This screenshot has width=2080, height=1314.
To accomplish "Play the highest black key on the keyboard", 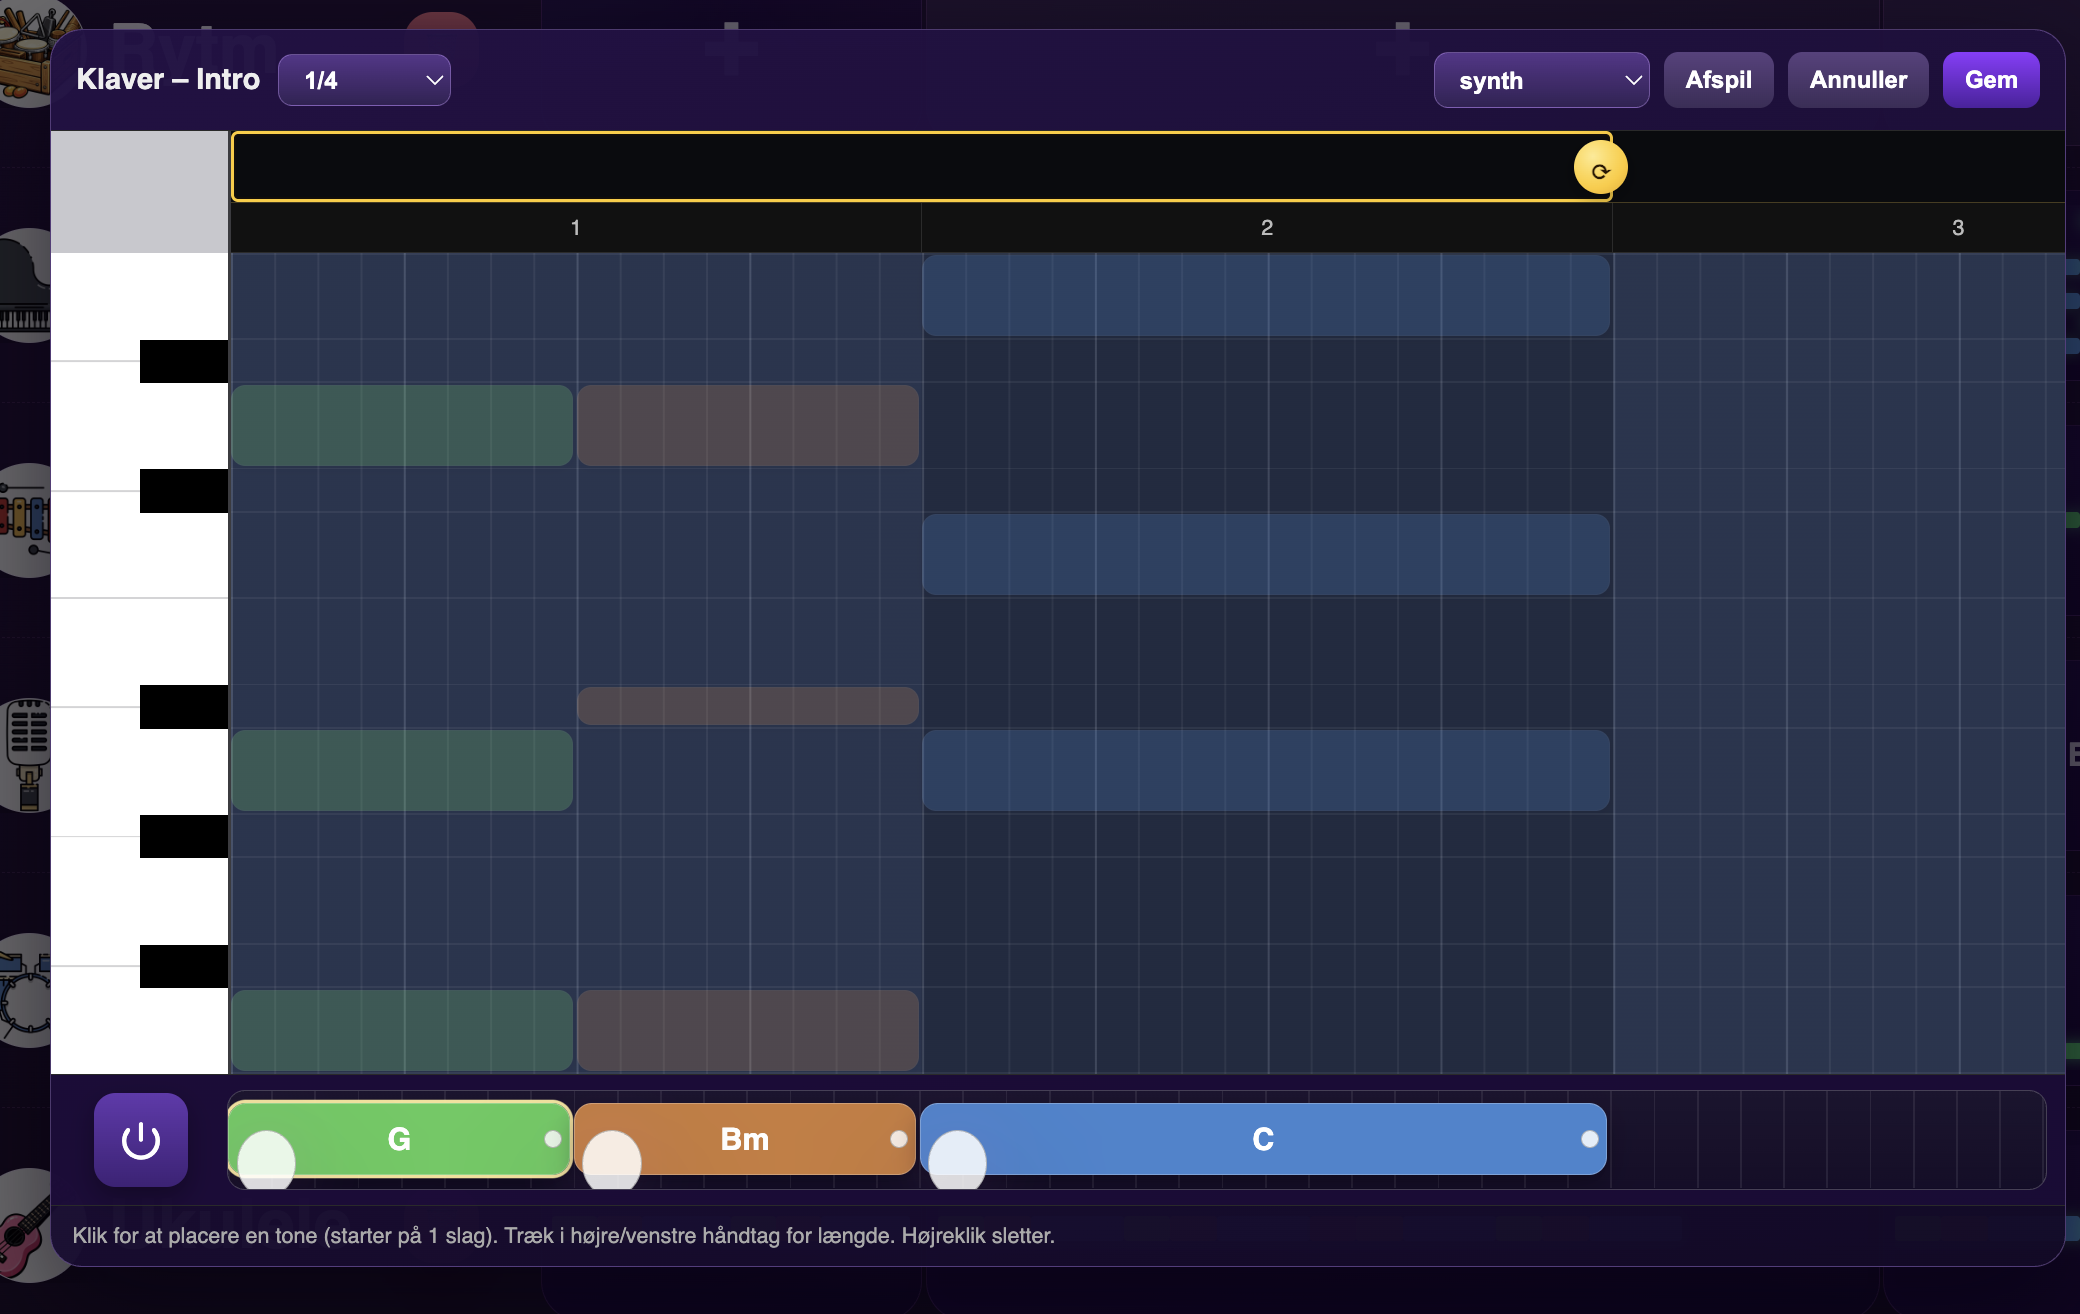I will coord(184,361).
